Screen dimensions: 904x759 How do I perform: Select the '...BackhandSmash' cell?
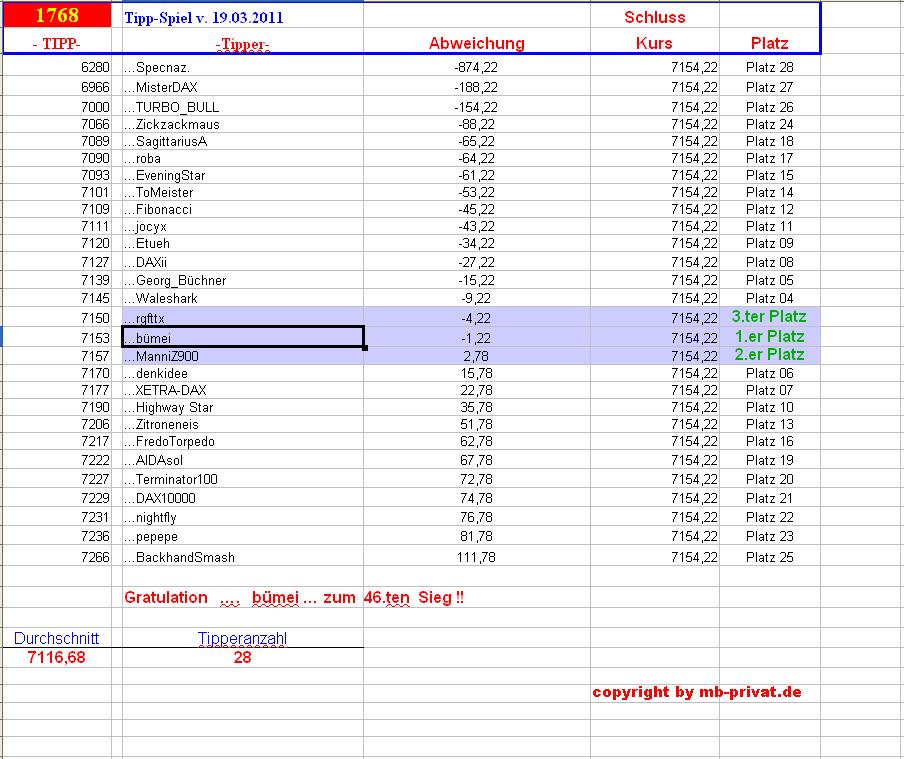coord(243,557)
